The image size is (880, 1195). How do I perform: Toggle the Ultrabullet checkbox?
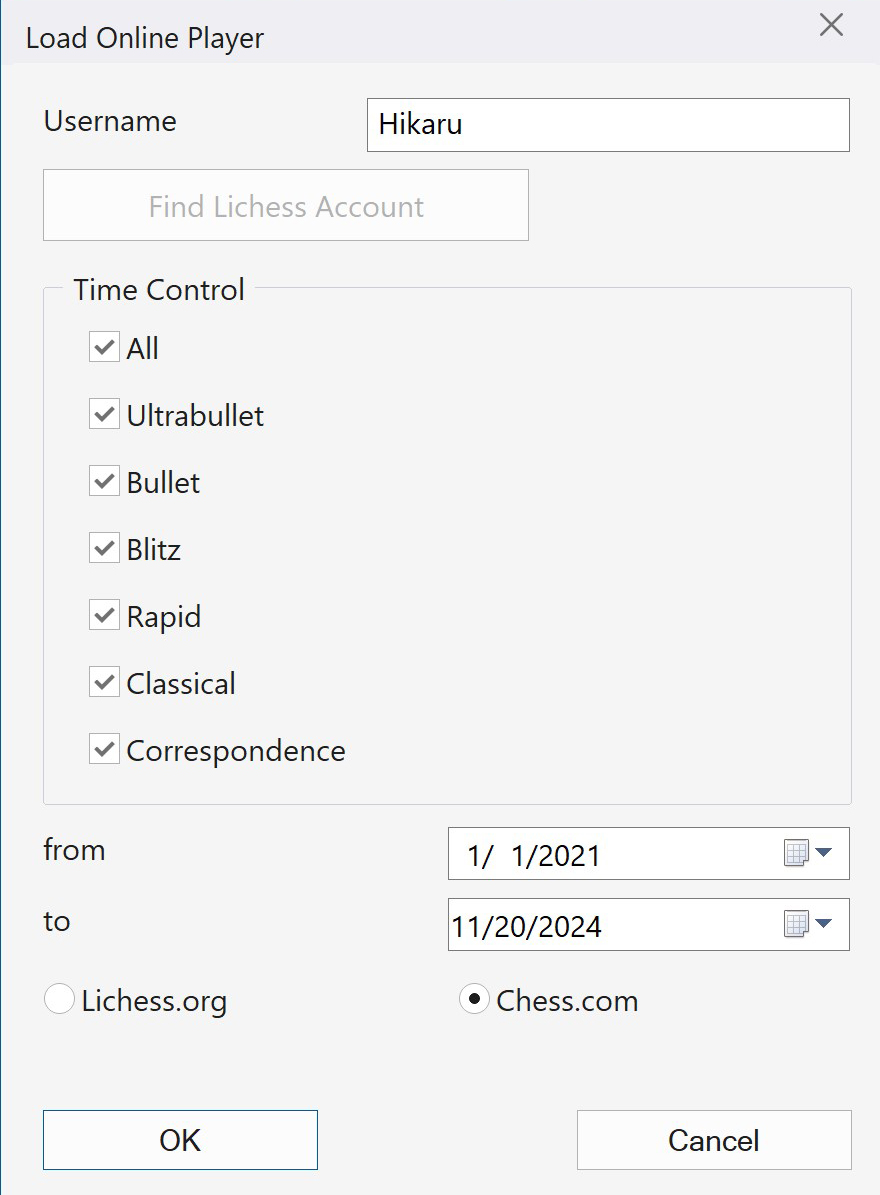pyautogui.click(x=104, y=415)
